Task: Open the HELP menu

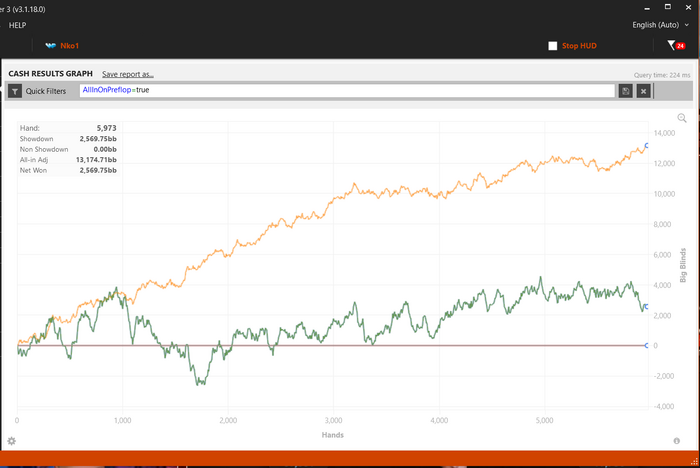Action: coord(17,25)
